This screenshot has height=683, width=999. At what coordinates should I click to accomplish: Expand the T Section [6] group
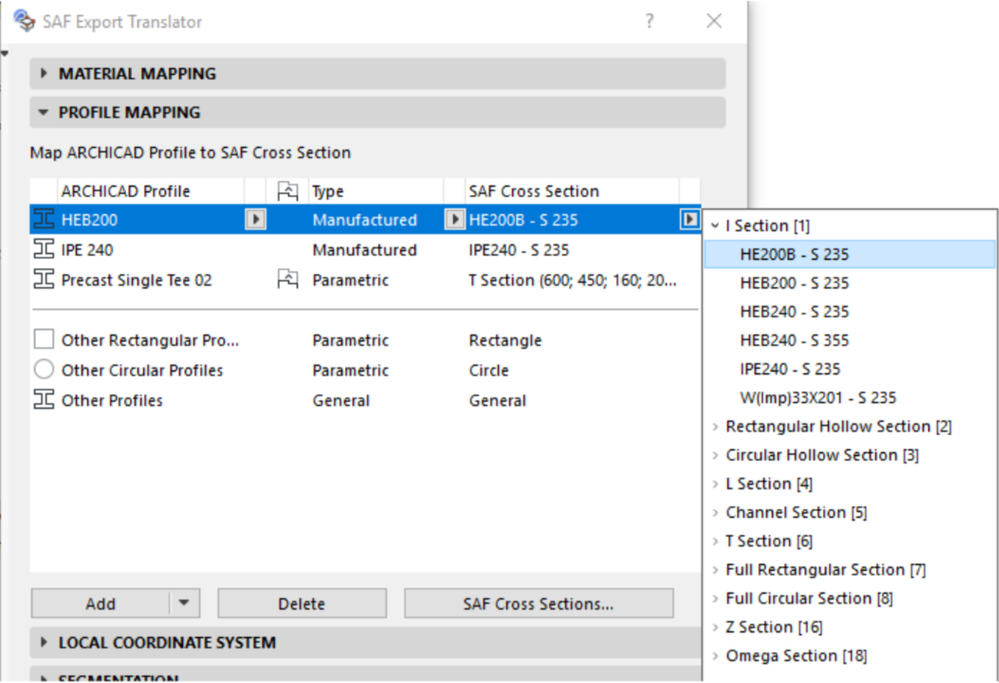pos(715,541)
